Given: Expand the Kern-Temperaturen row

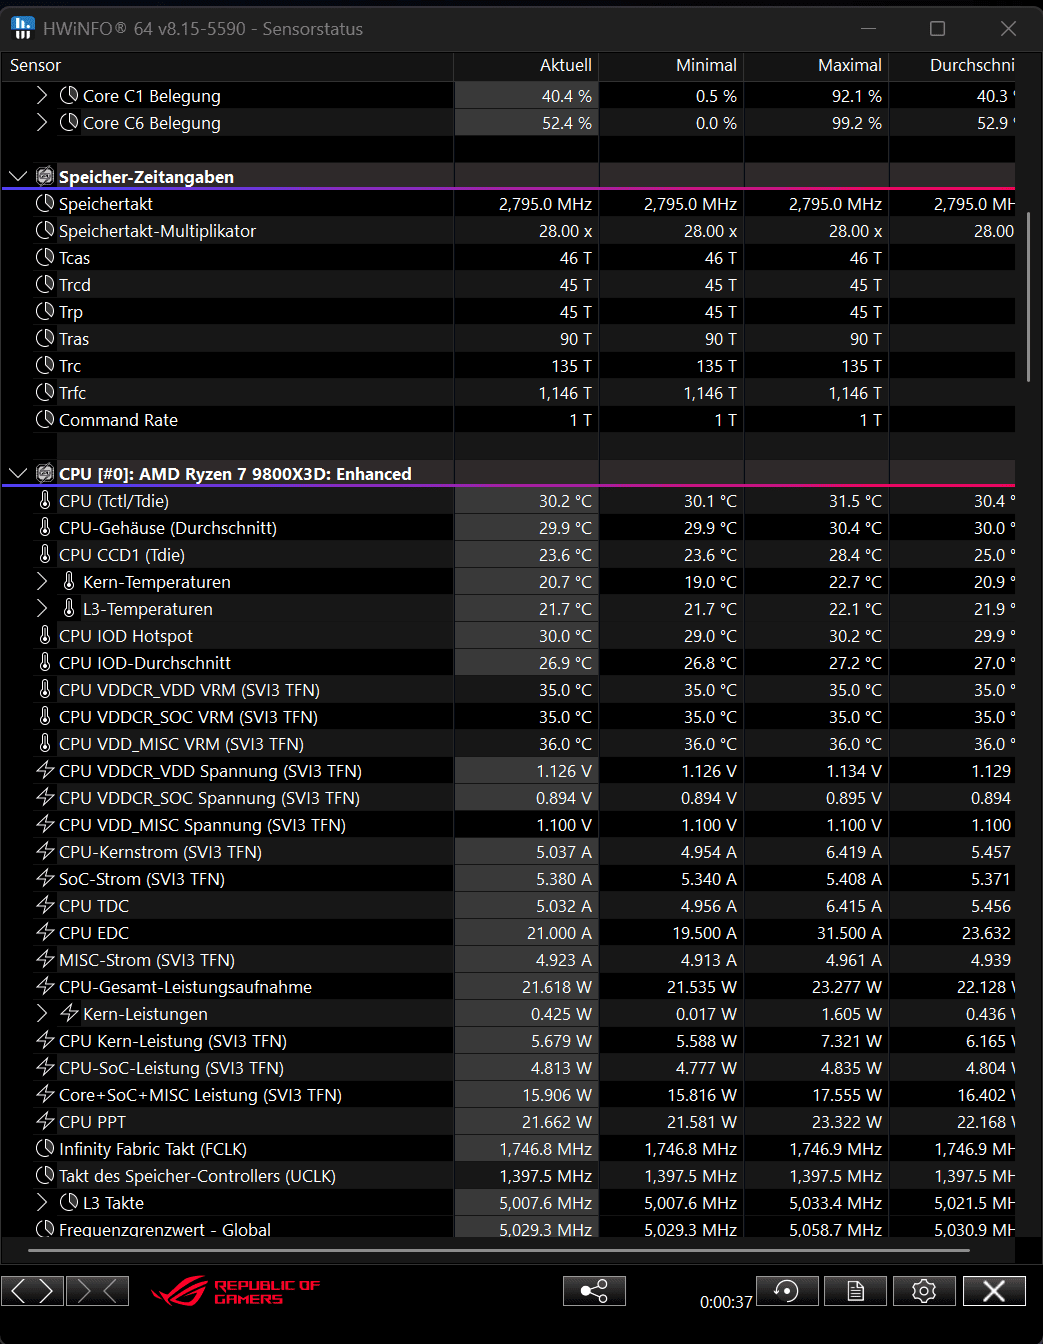Looking at the screenshot, I should pyautogui.click(x=41, y=582).
